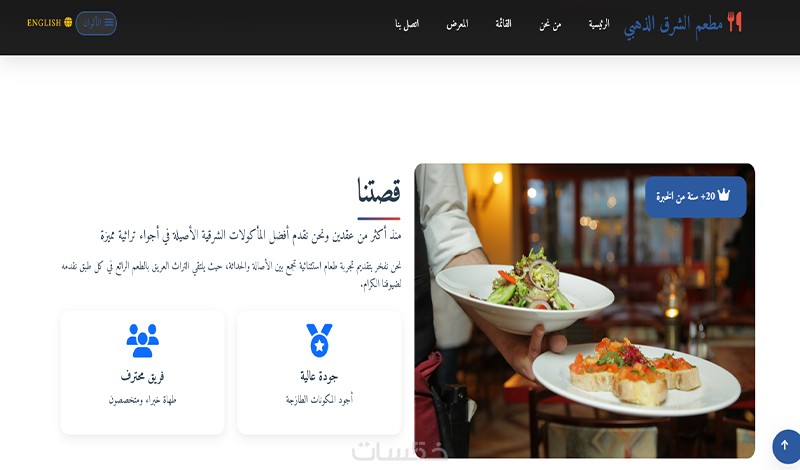Select the جودة عالية feature card
Viewport: 800px width, 470px height.
pos(319,373)
